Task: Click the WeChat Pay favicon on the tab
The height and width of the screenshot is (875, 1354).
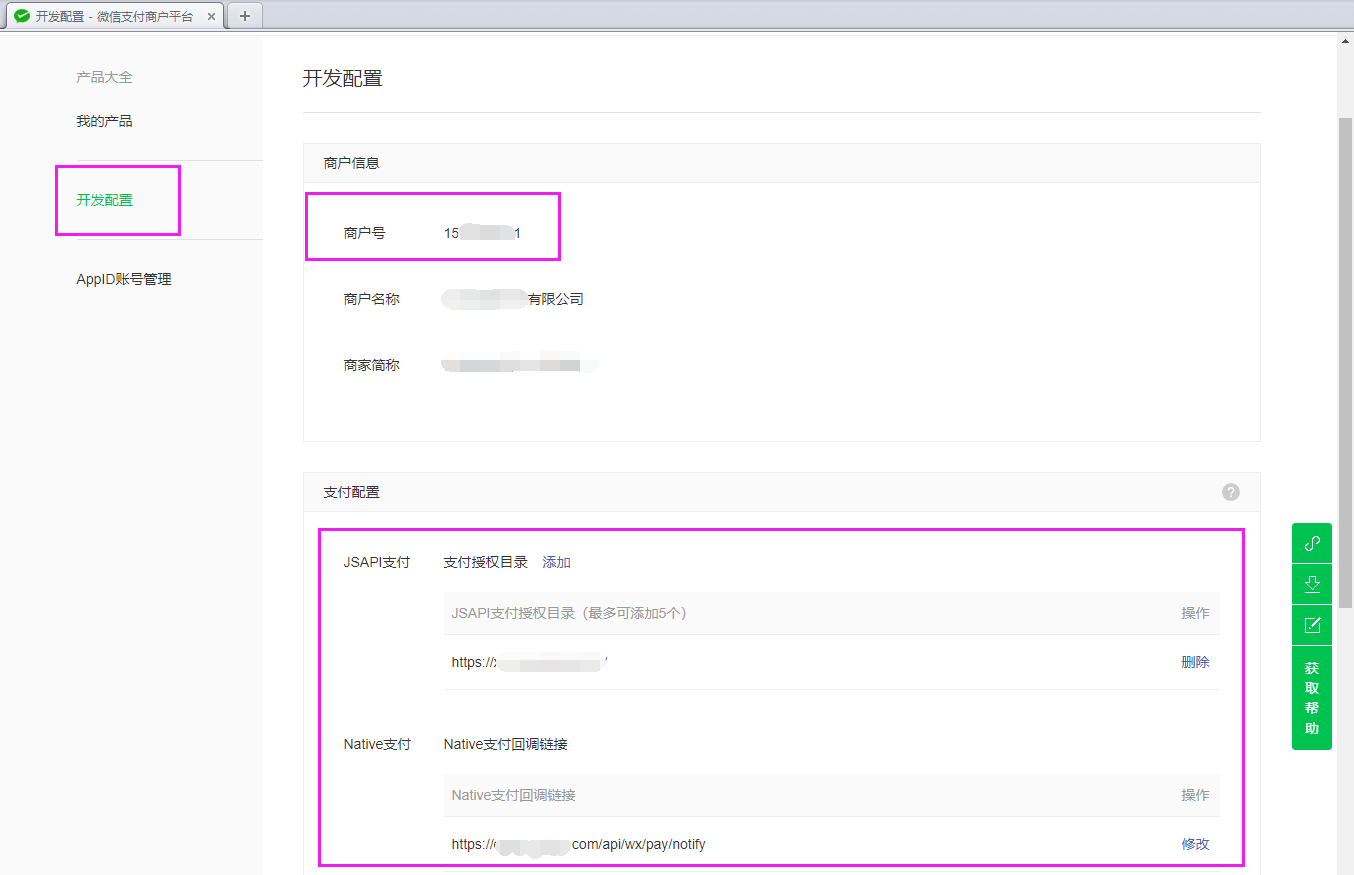Action: (x=22, y=16)
